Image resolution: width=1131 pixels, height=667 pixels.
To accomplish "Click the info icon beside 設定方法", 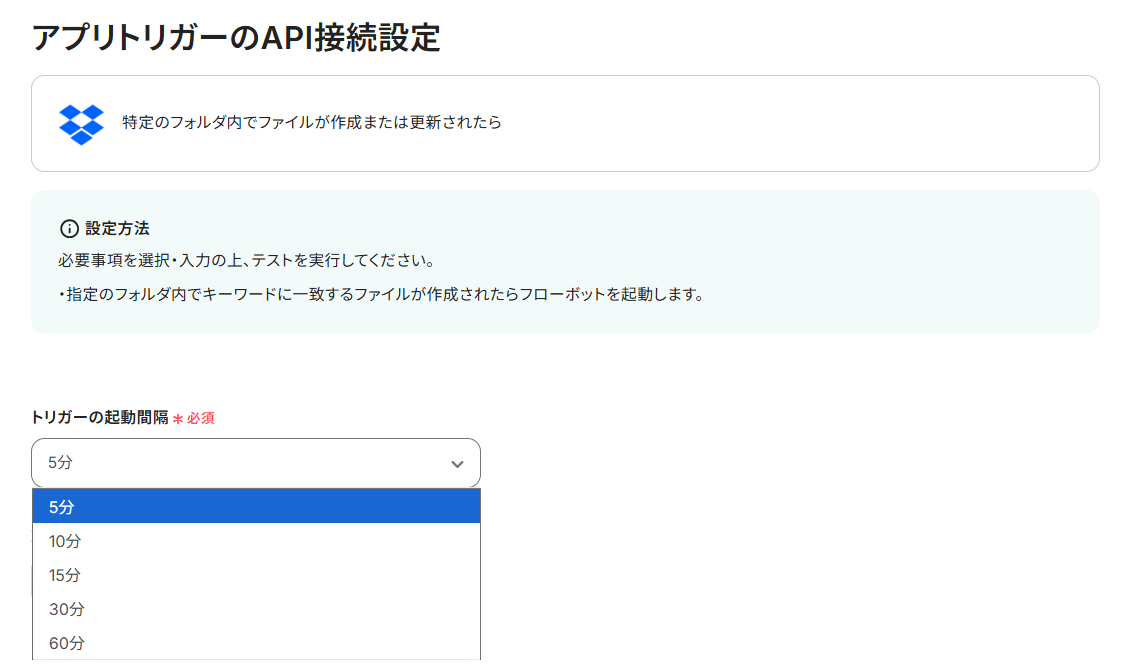I will (69, 229).
